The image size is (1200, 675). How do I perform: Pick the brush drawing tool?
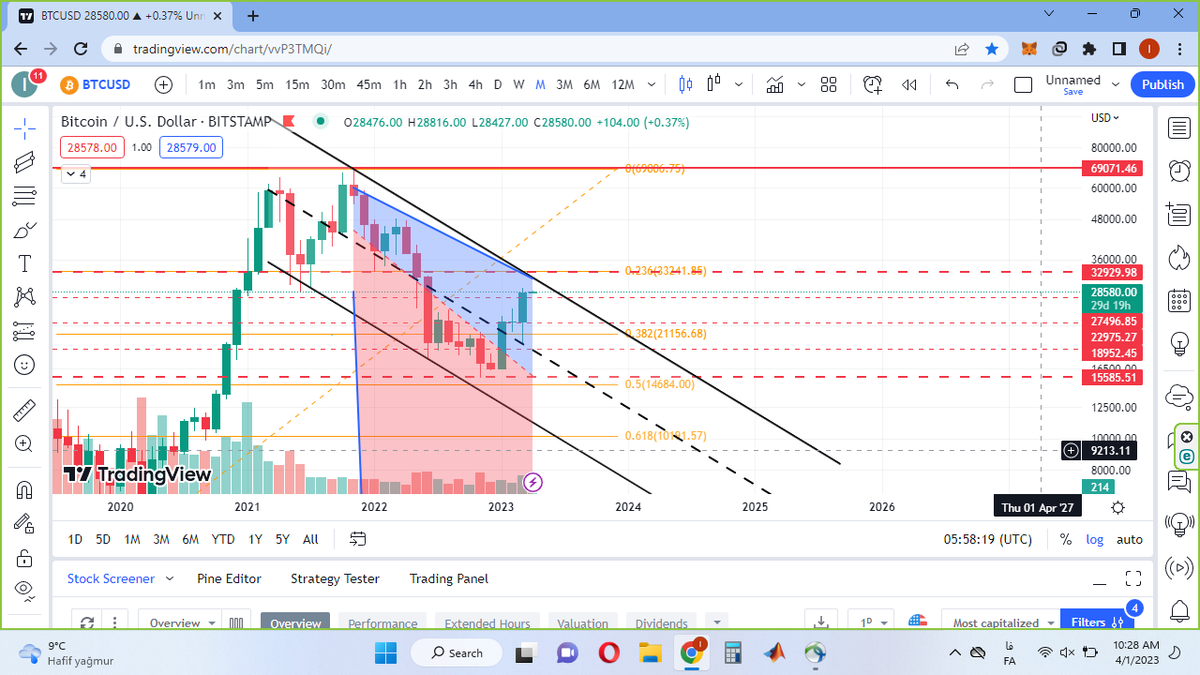25,229
